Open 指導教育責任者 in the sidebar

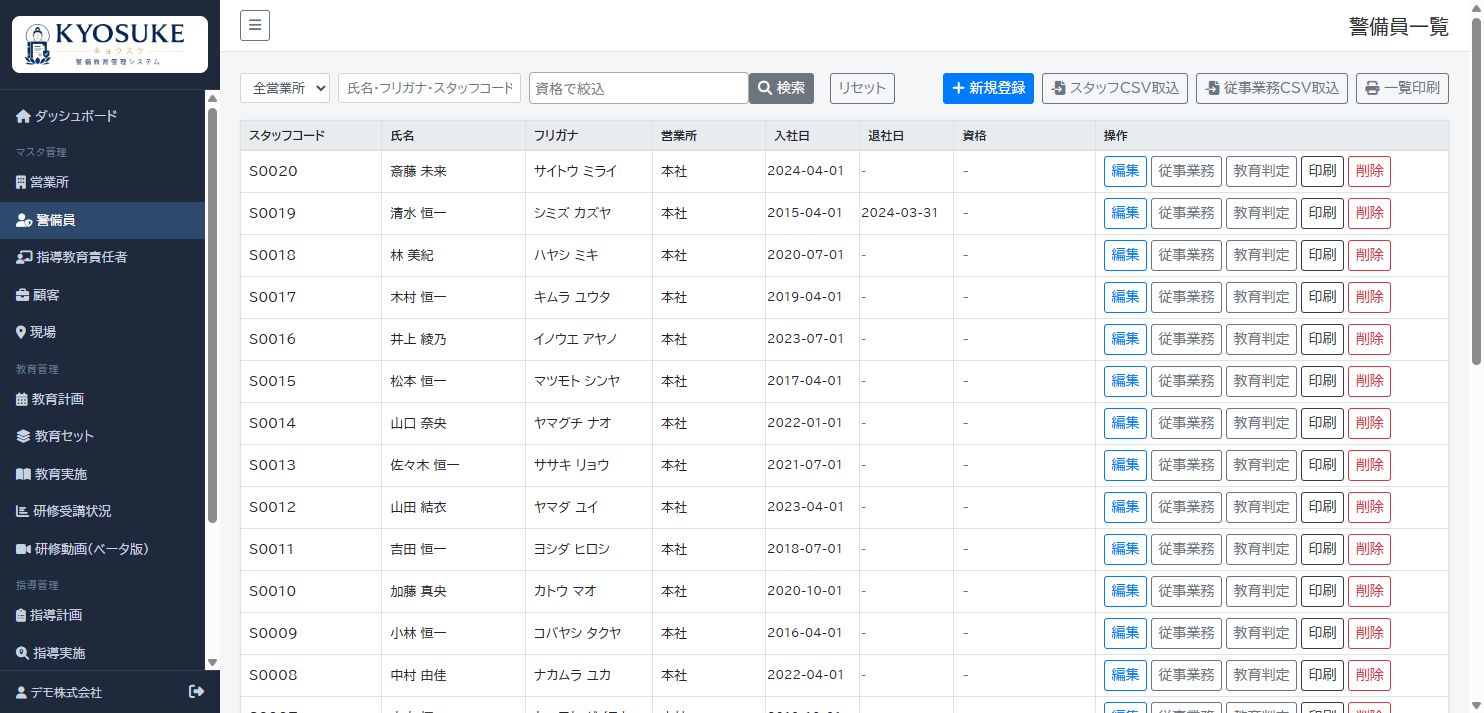[102, 257]
